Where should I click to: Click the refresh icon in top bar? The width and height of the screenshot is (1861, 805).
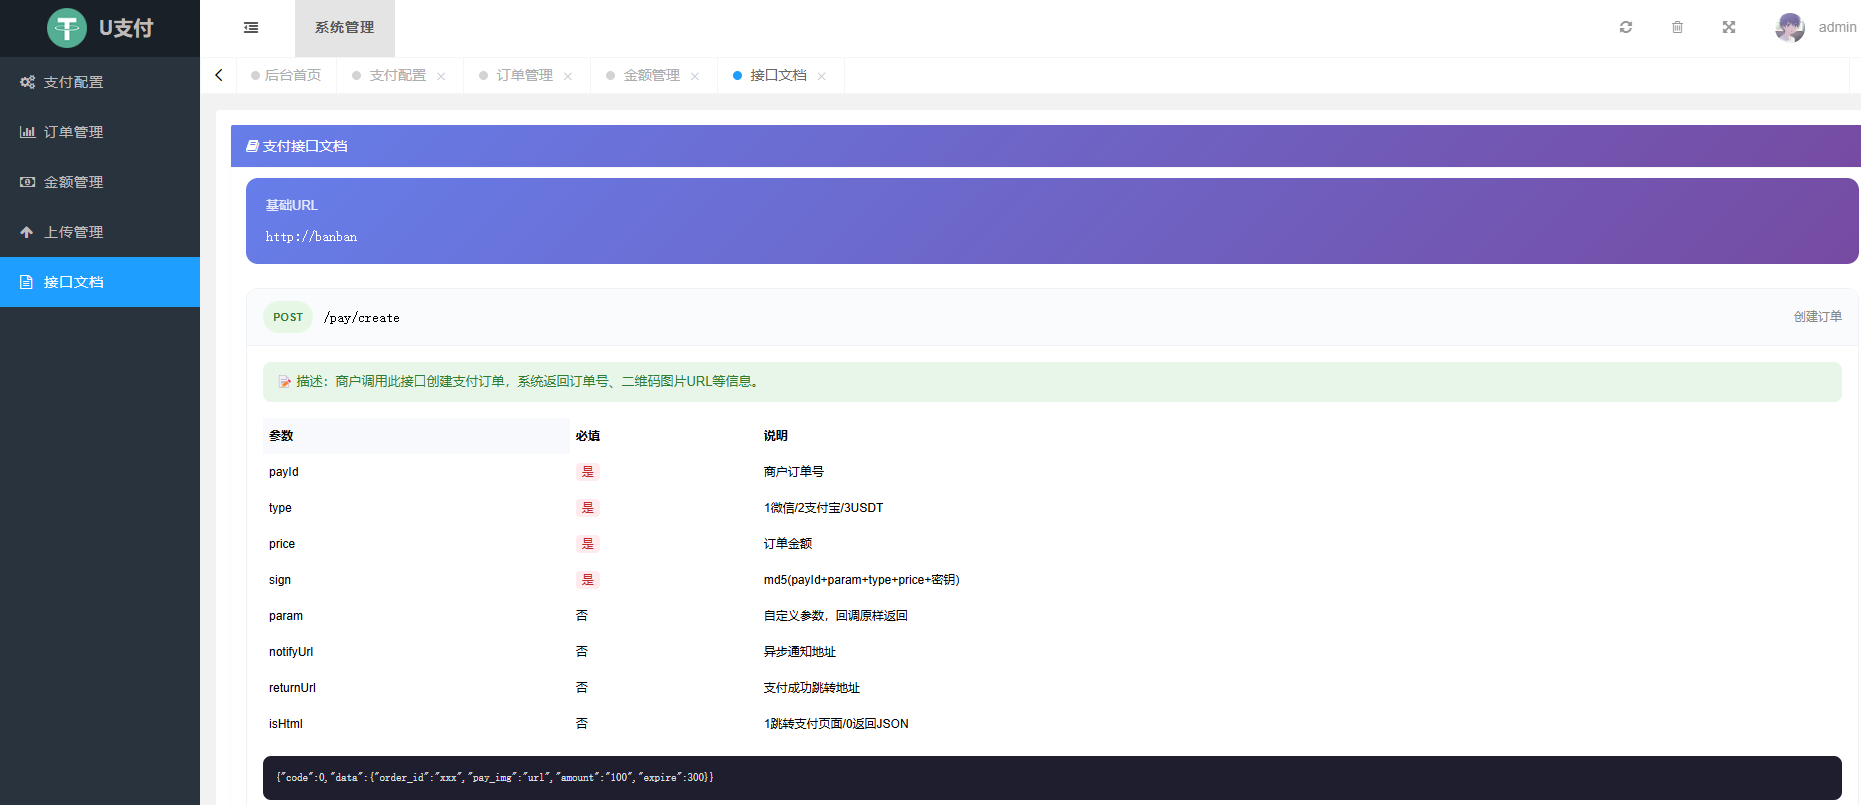1626,27
